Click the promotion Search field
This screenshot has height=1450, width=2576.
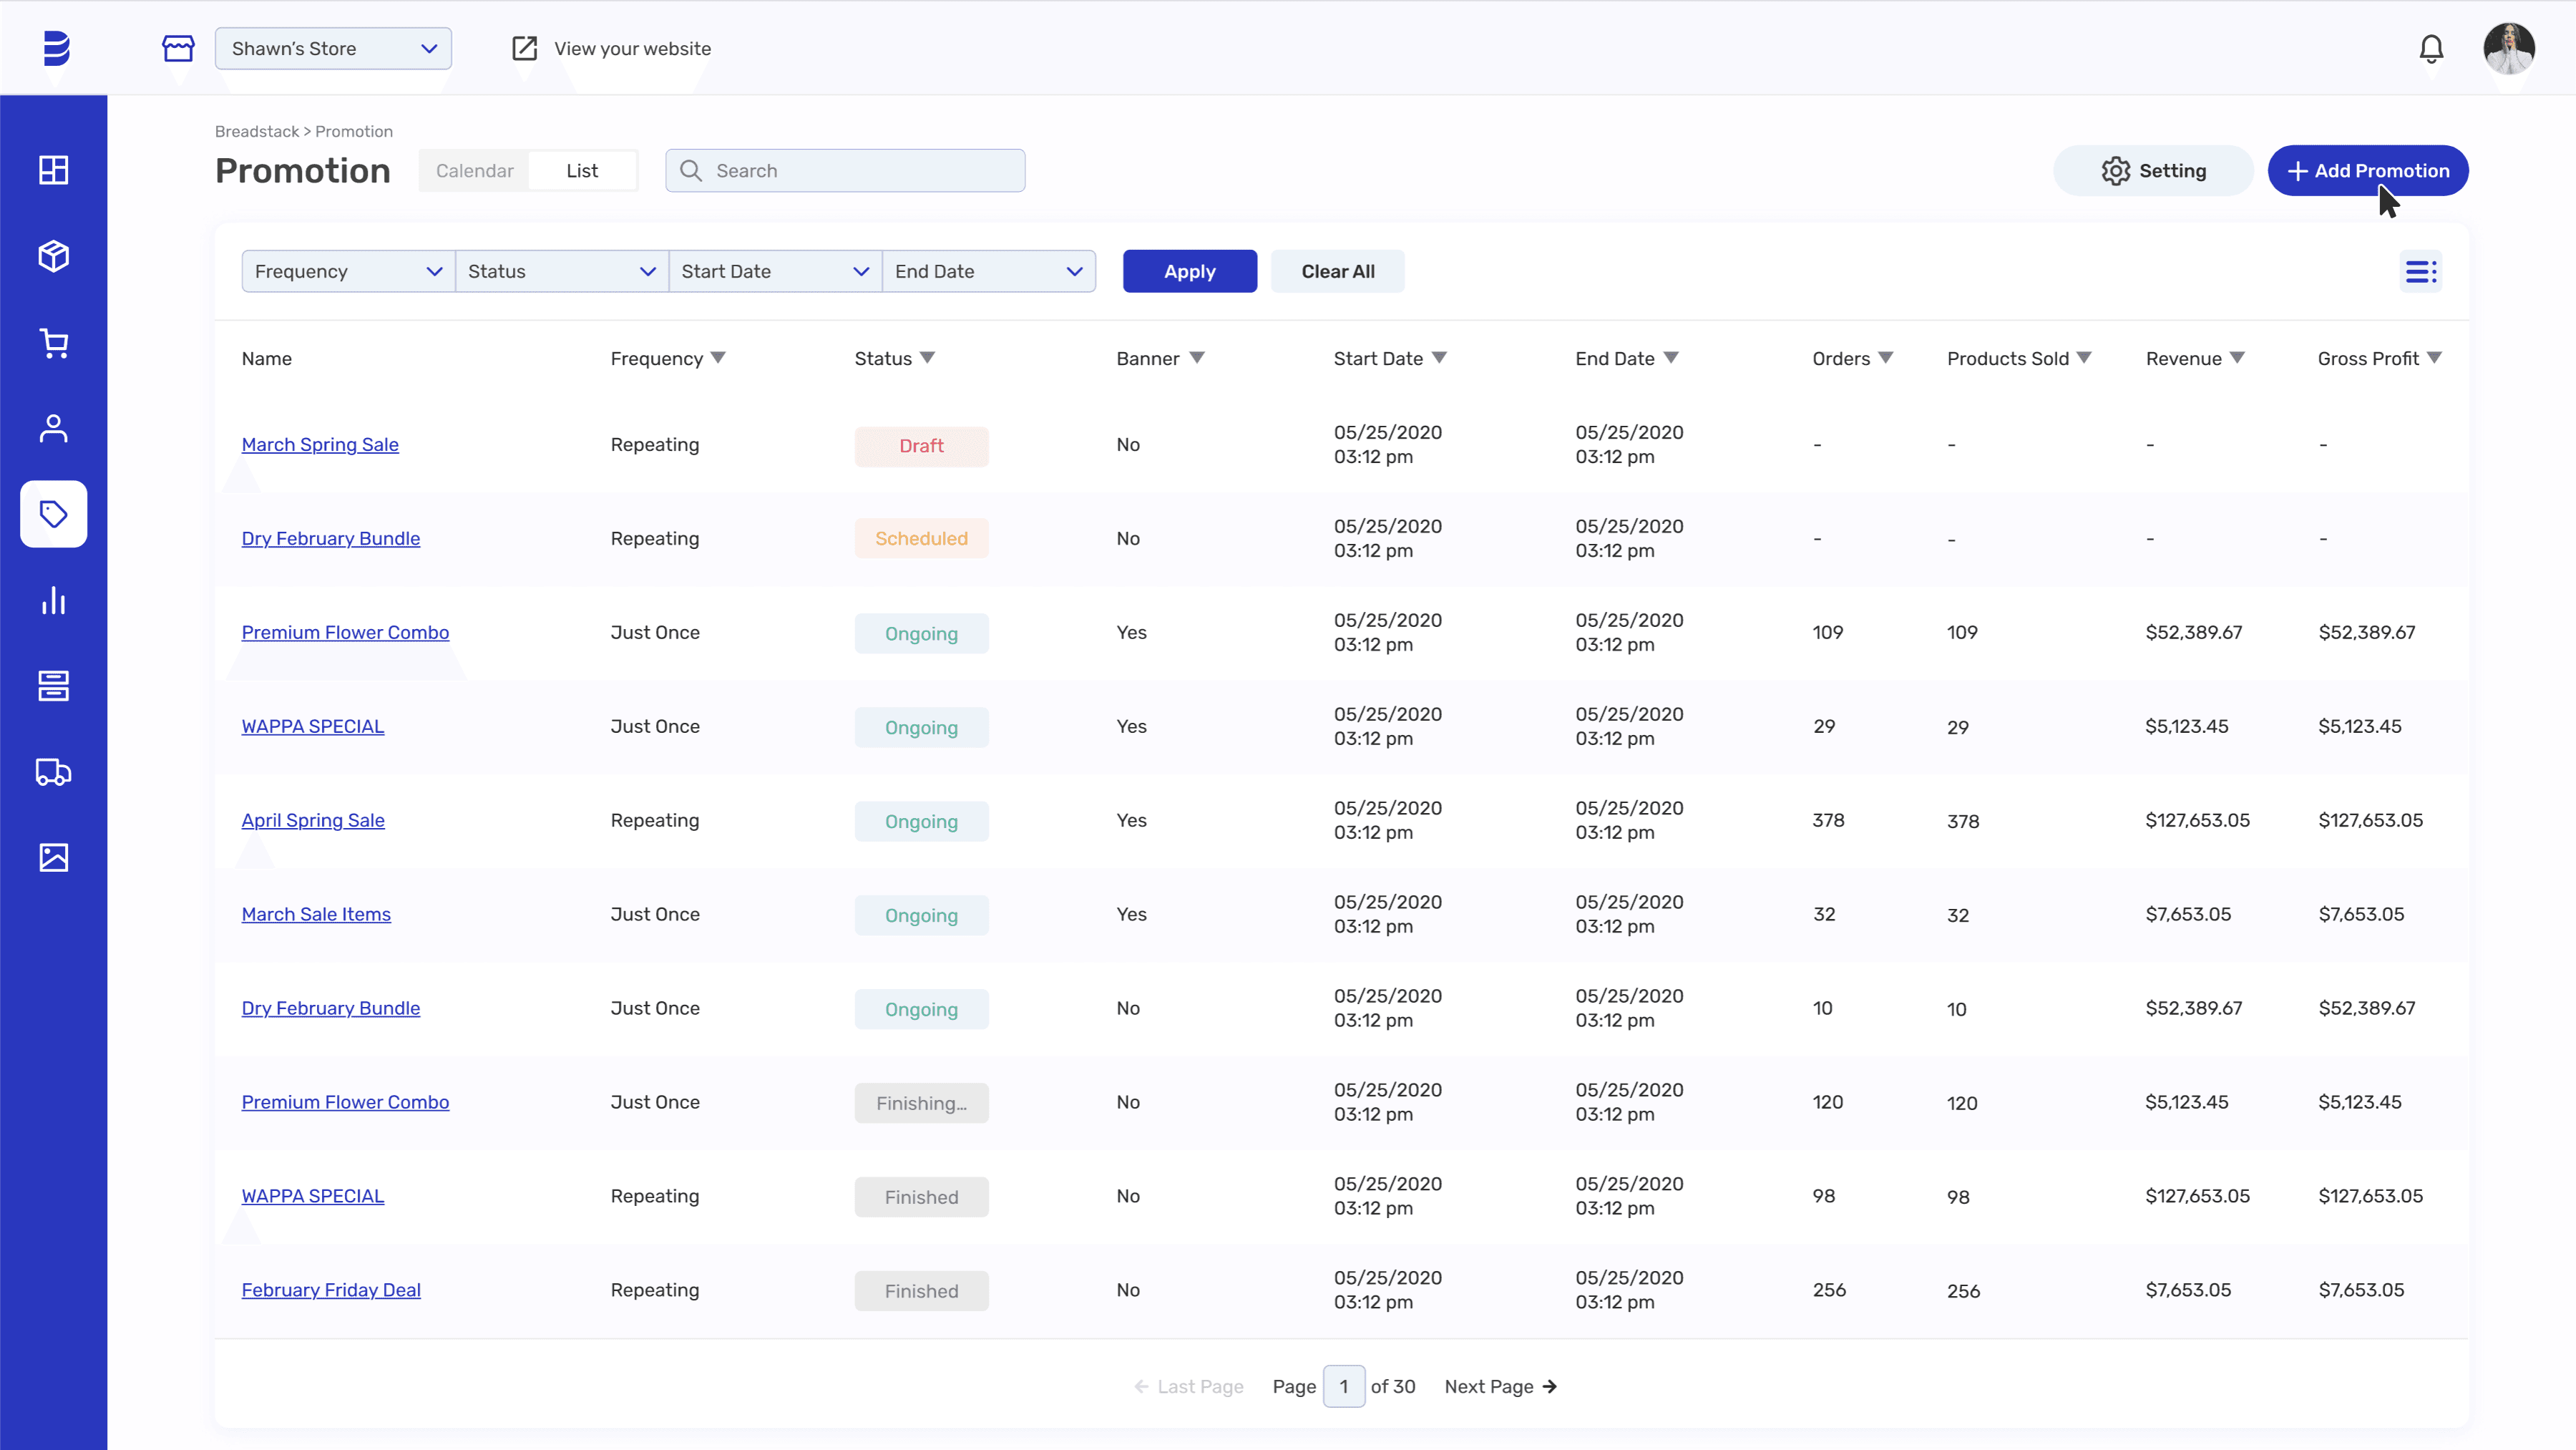point(845,171)
